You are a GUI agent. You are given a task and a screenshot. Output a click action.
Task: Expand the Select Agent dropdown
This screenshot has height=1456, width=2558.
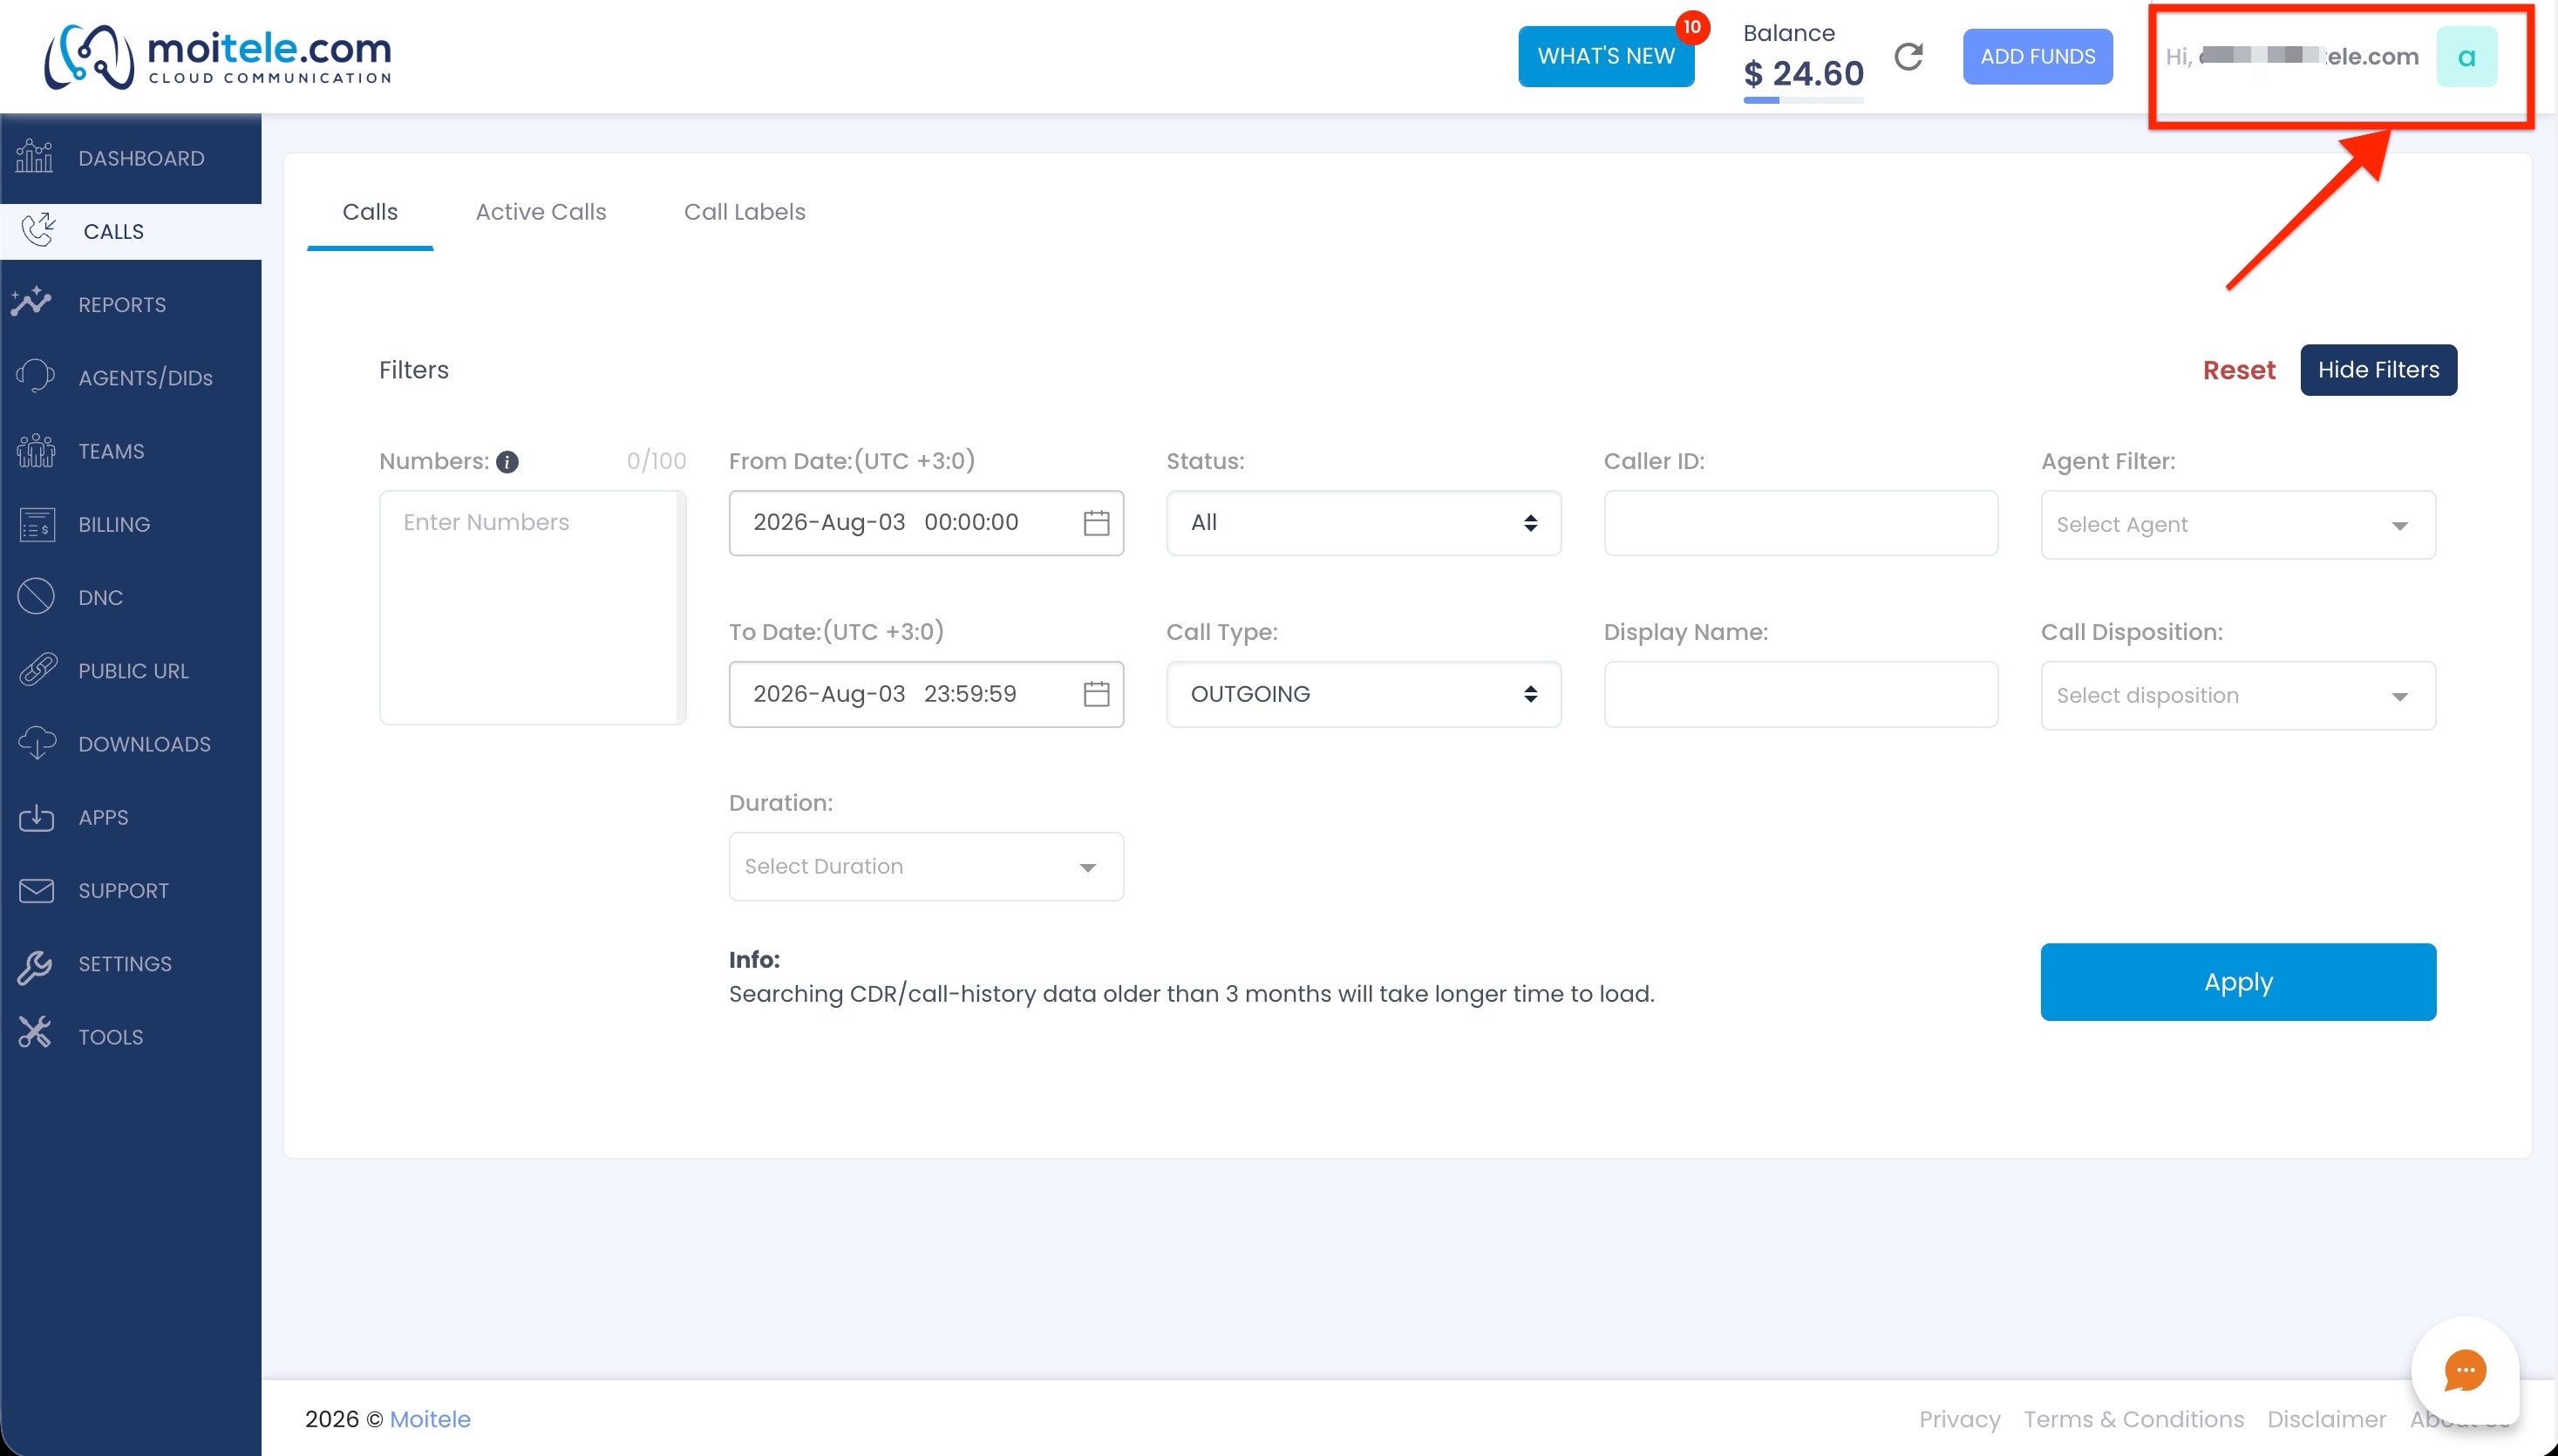coord(2238,525)
